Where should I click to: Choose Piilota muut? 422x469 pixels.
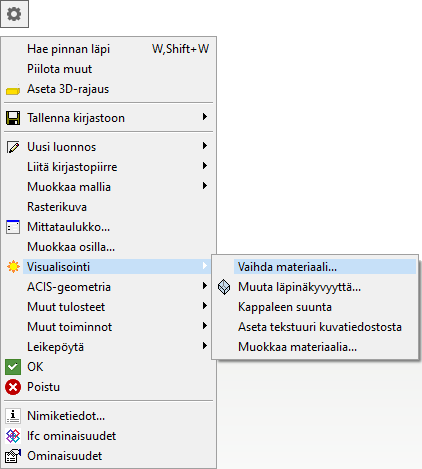coord(108,69)
